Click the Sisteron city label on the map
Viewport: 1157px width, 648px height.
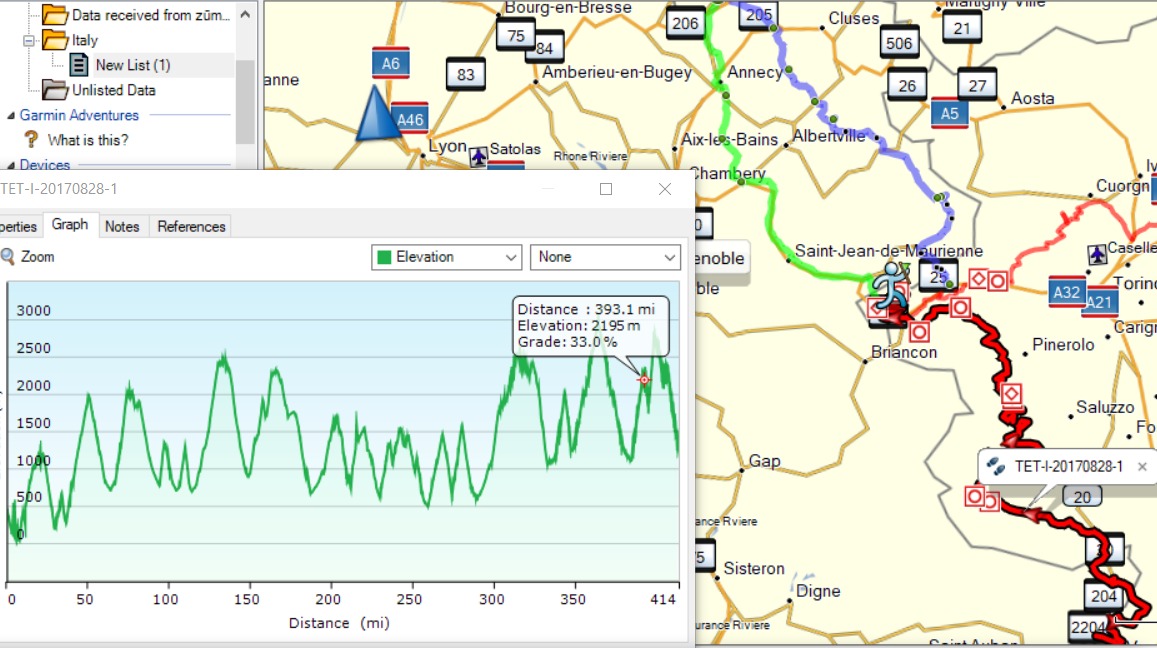[754, 568]
